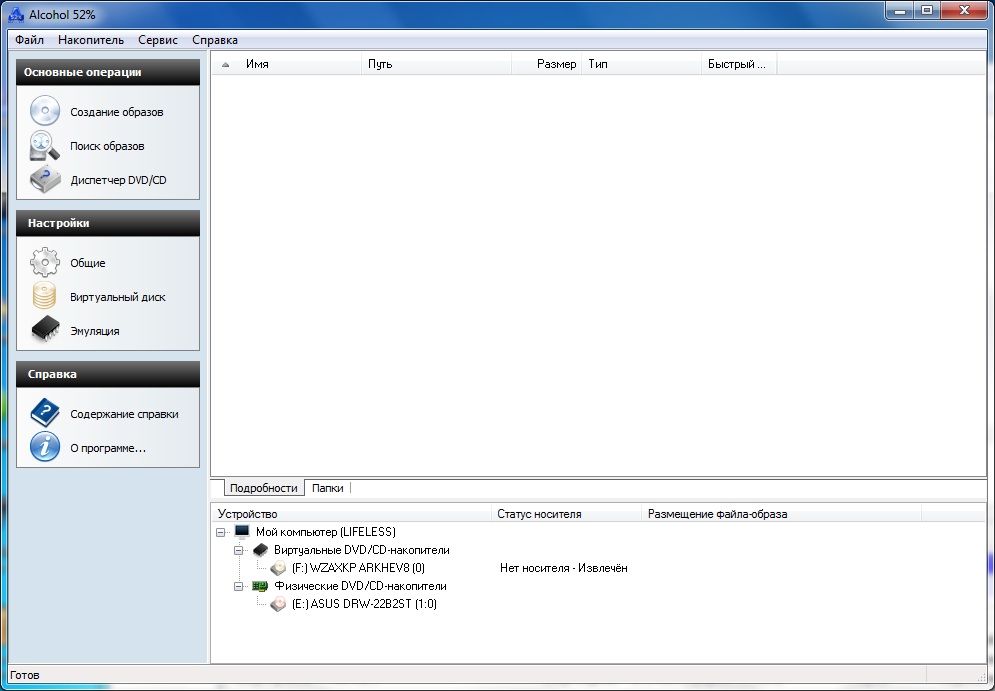Click the Настройки panel header

point(108,223)
